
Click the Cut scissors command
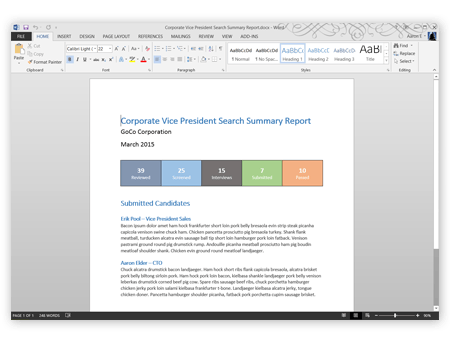coord(34,46)
